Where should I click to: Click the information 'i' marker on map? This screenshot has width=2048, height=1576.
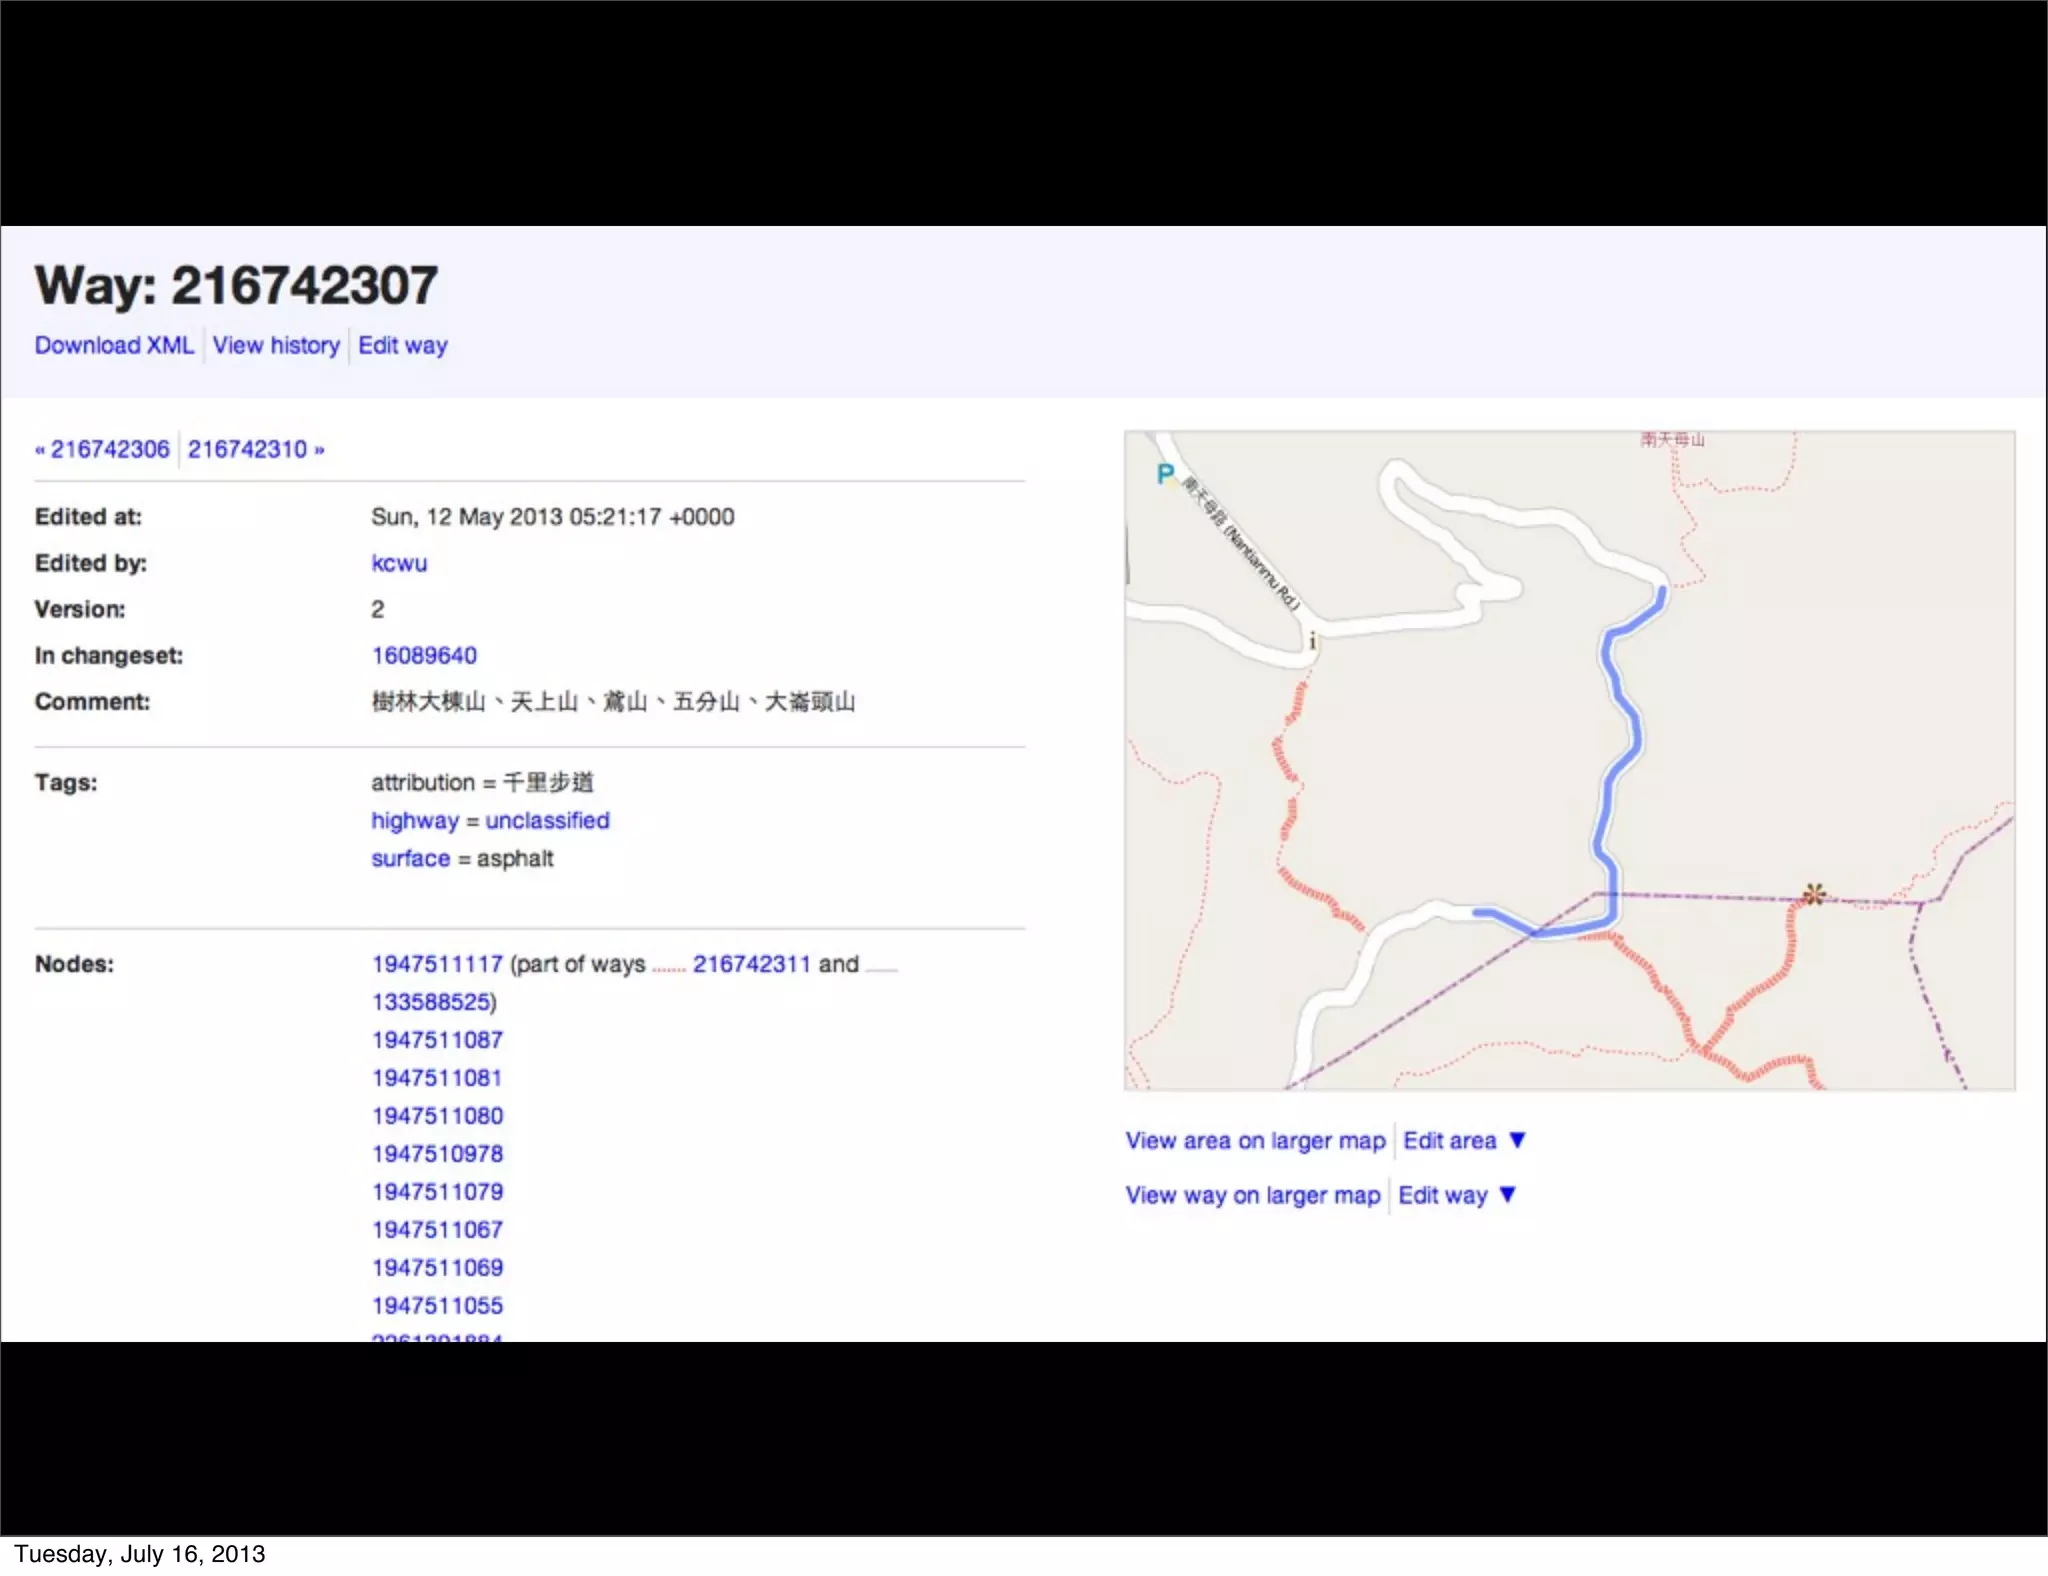(x=1312, y=642)
